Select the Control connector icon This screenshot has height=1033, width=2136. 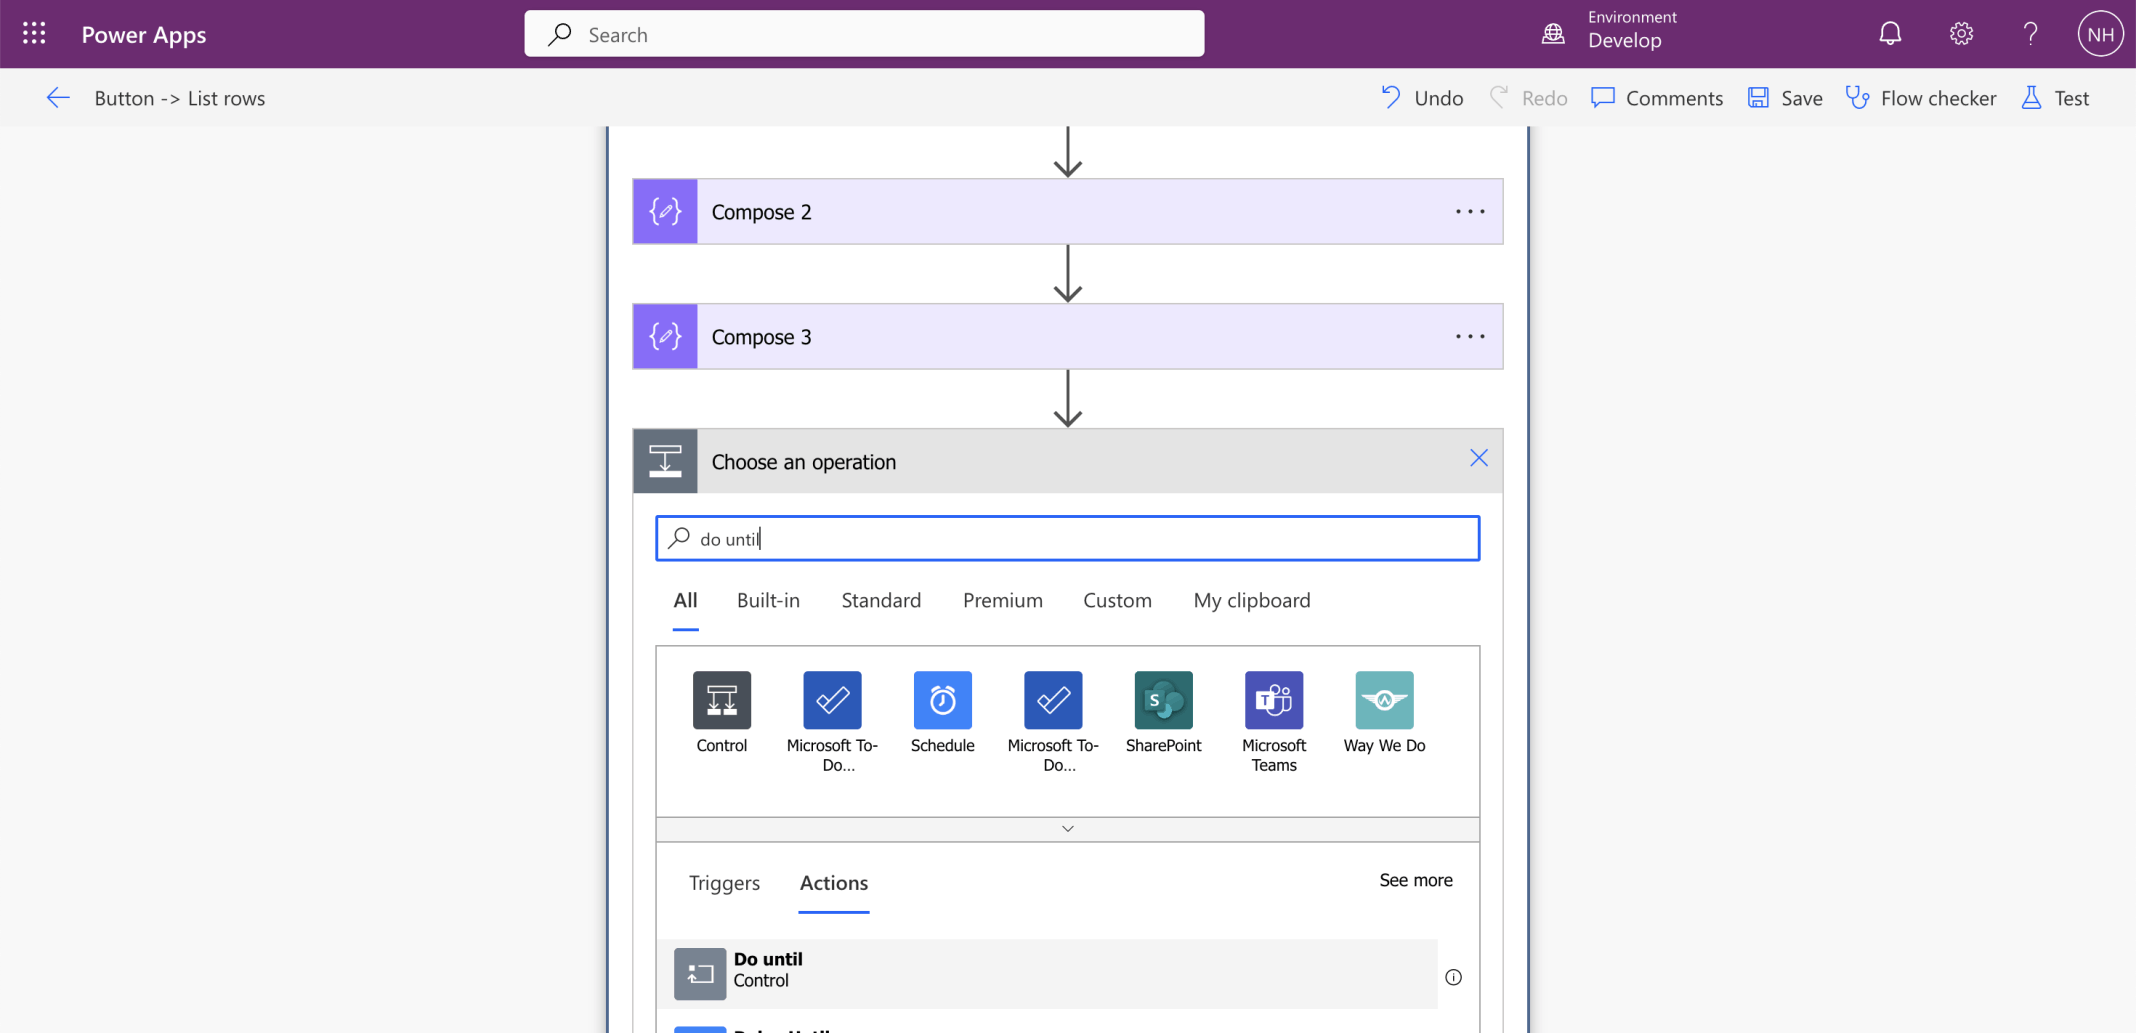721,701
